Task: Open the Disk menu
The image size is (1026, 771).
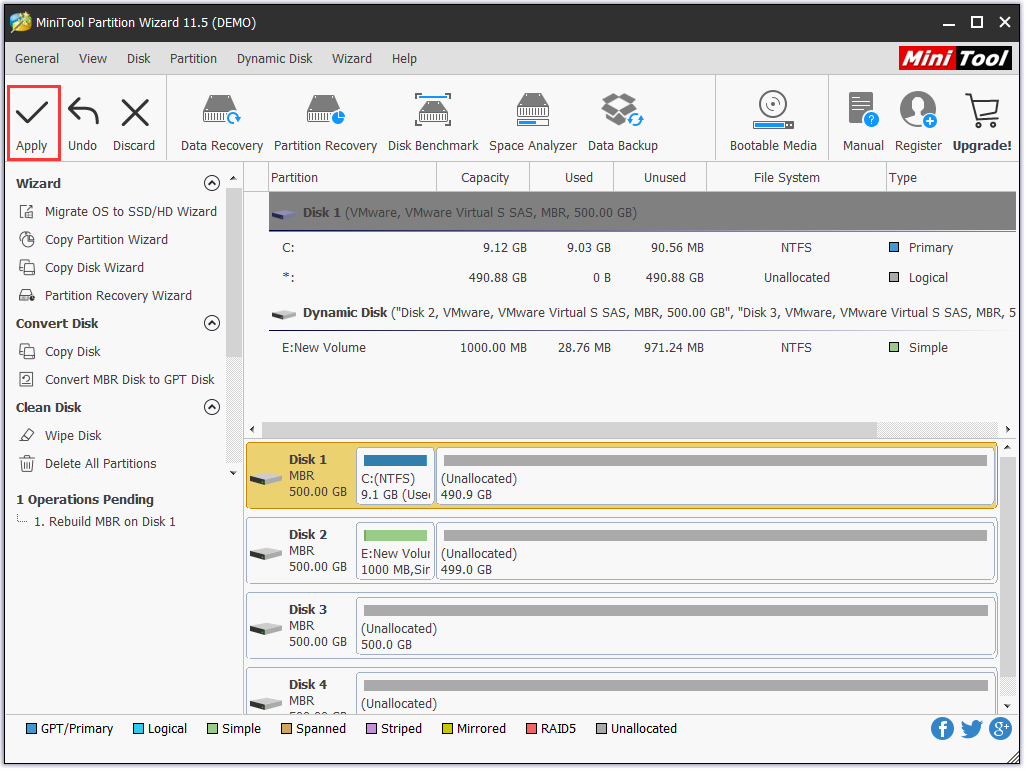Action: click(139, 58)
